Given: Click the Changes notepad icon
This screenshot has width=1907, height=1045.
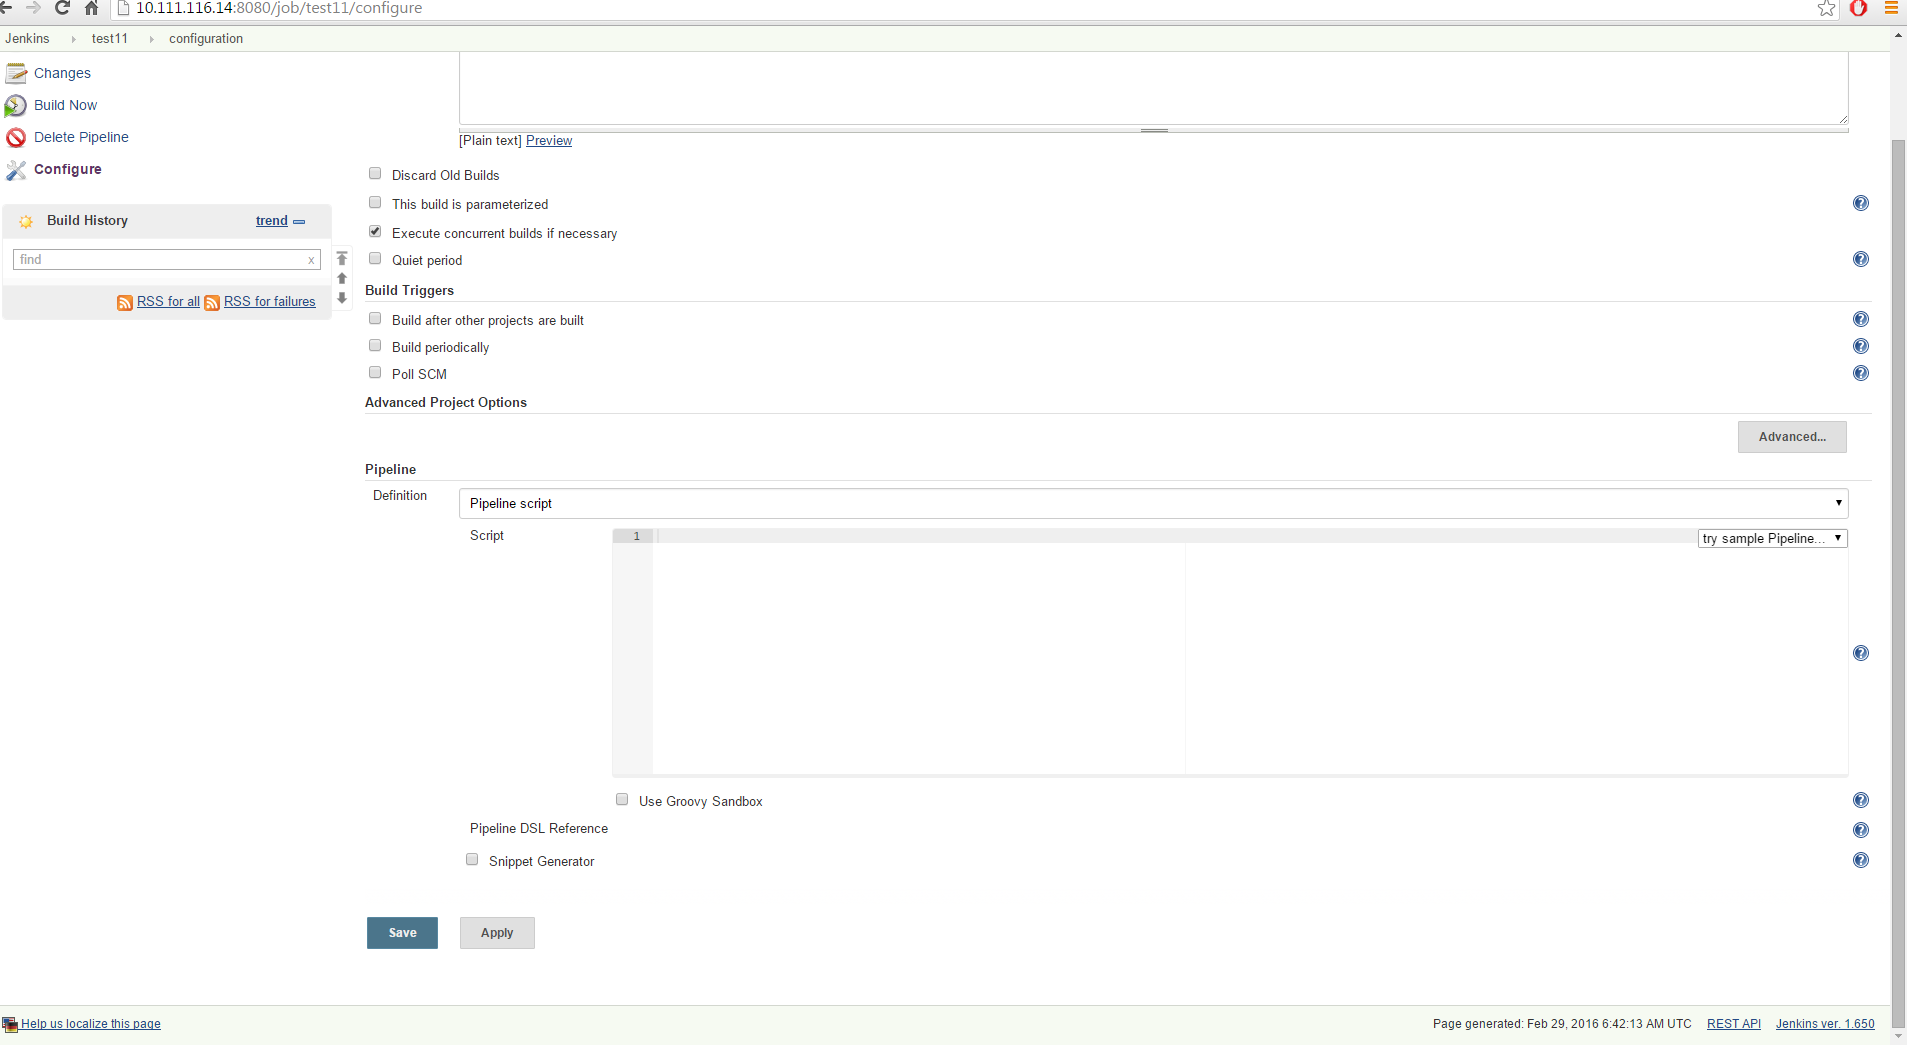Looking at the screenshot, I should (16, 74).
